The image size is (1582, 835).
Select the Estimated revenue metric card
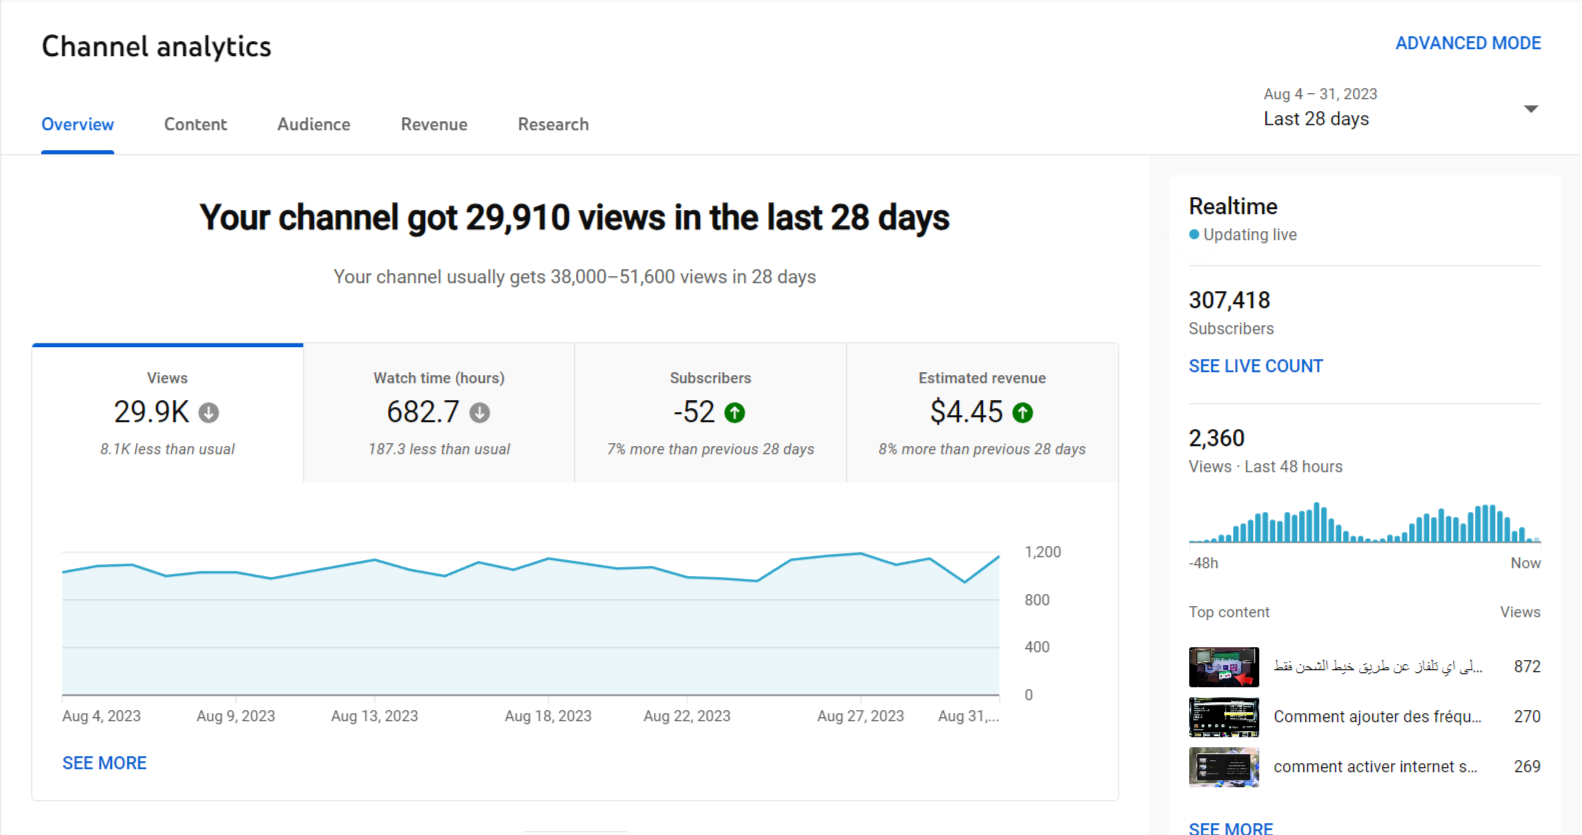click(x=982, y=413)
